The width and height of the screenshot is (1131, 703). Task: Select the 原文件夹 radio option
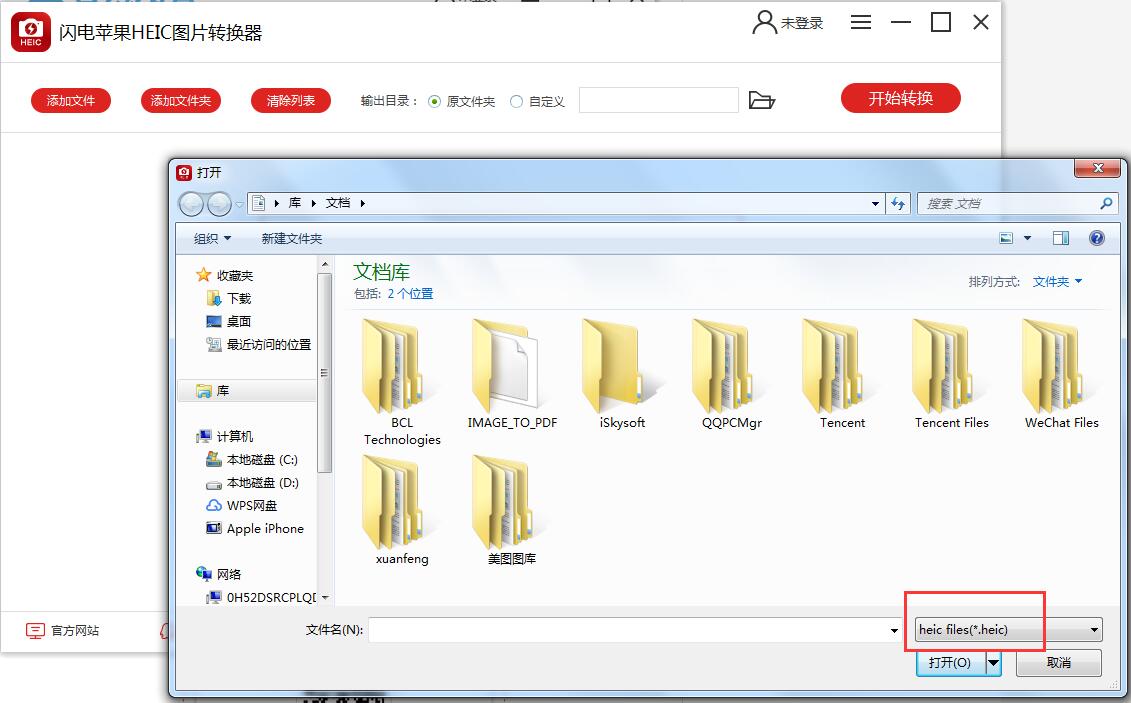click(435, 101)
